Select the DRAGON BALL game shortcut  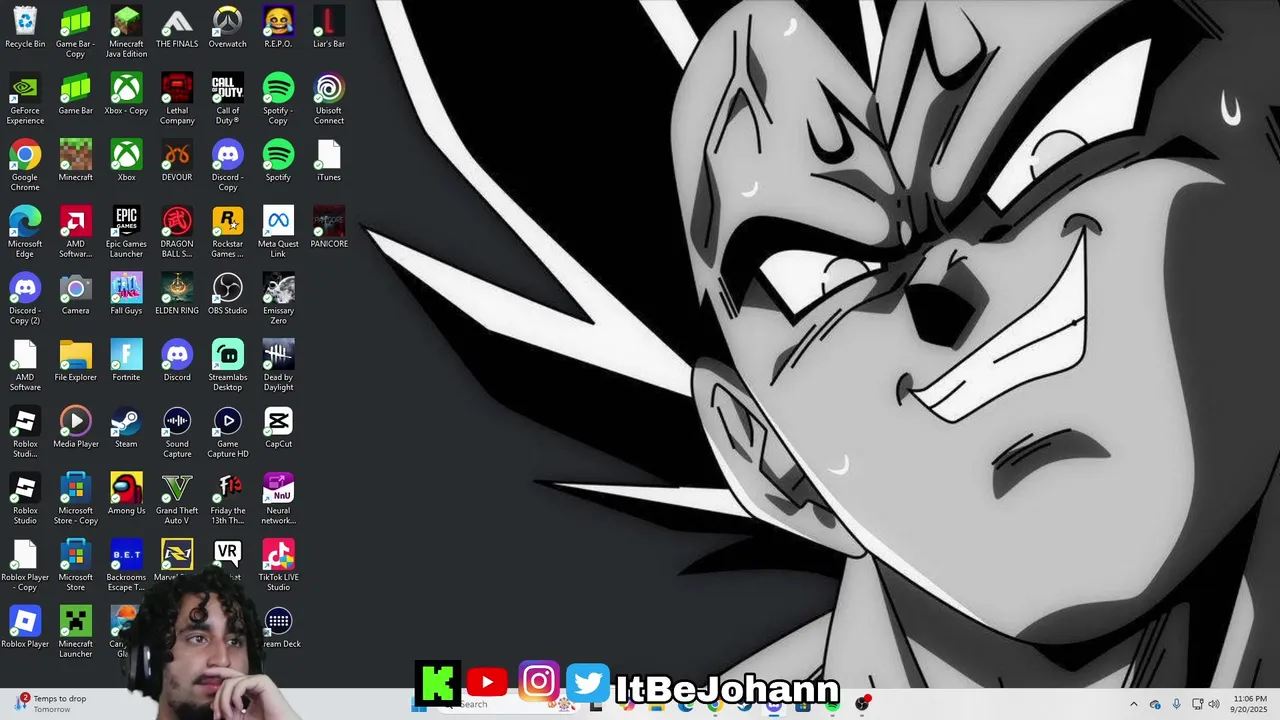pos(177,232)
